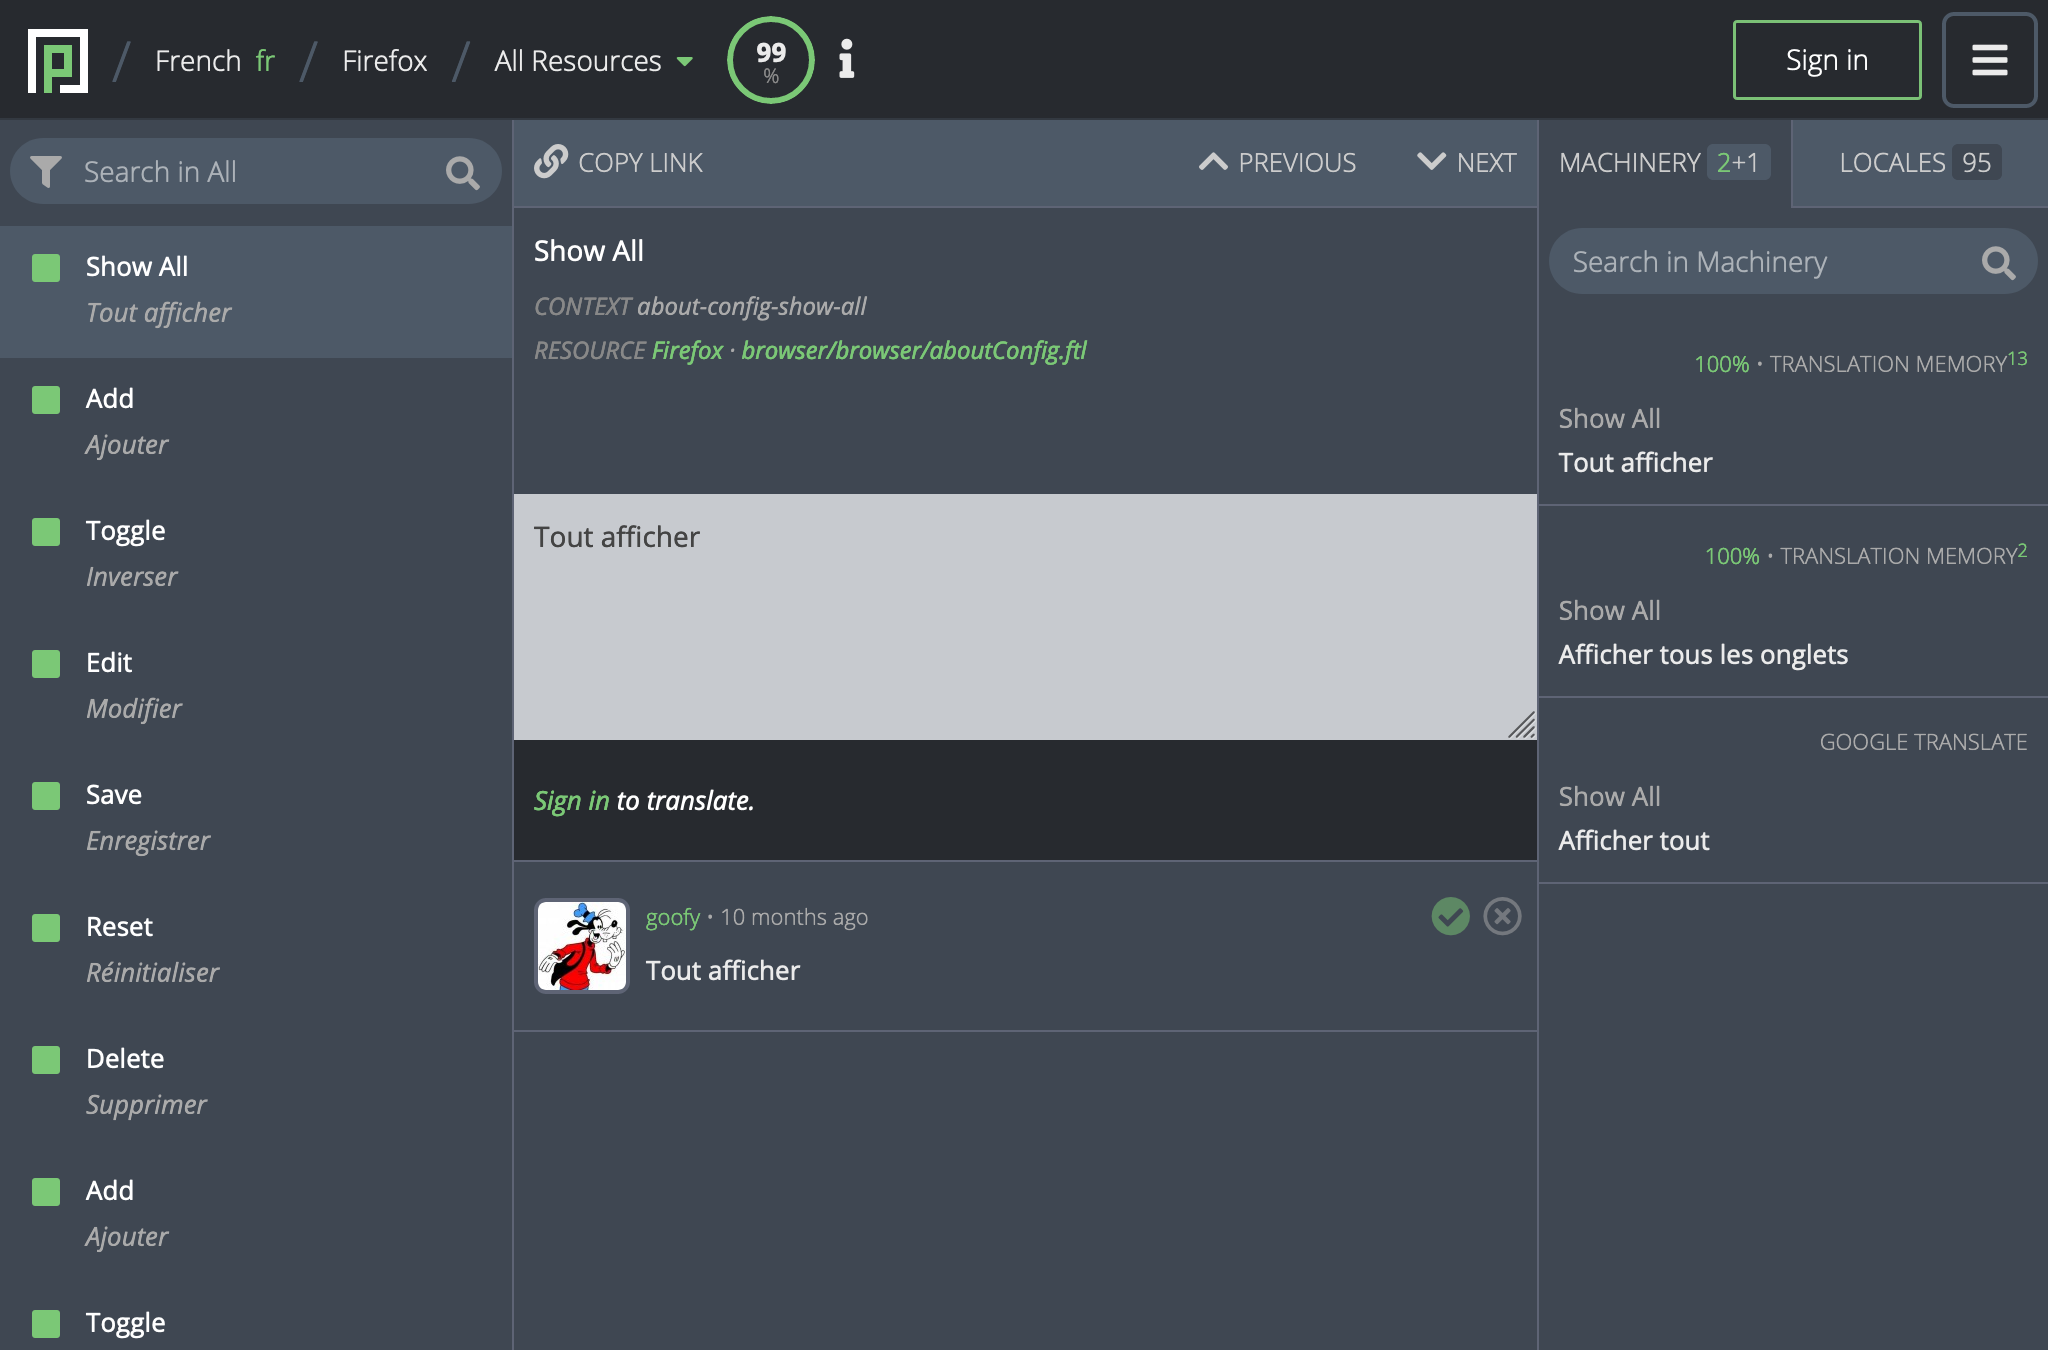Click the magnifier in string search
This screenshot has width=2048, height=1350.
(x=462, y=173)
